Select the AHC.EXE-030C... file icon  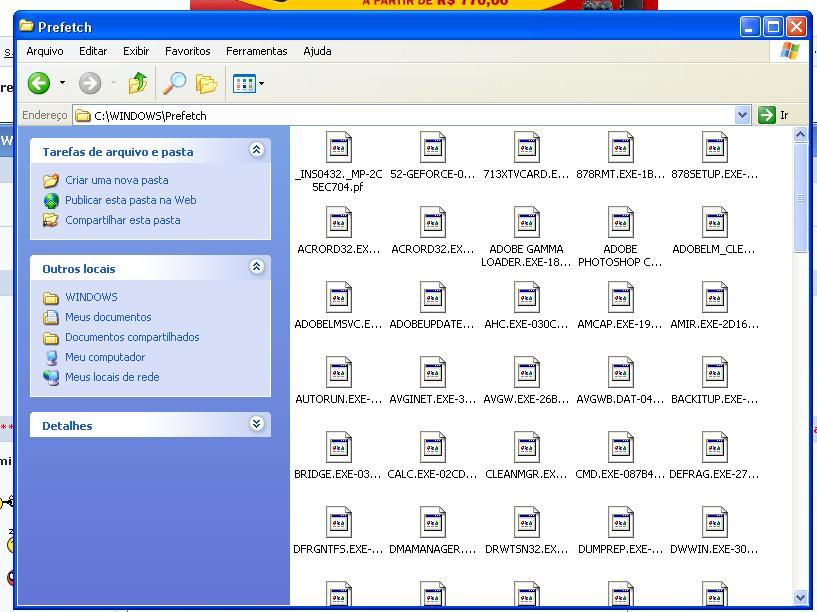tap(527, 297)
